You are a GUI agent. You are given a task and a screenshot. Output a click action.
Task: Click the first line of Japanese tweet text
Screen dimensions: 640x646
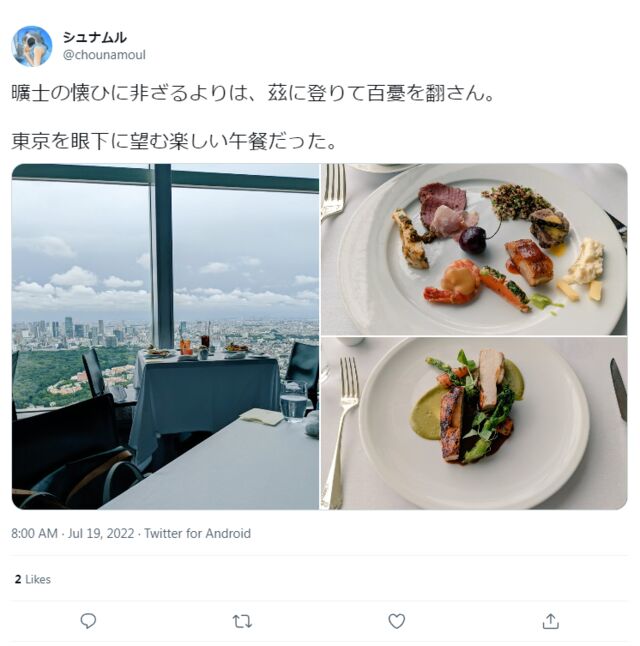(x=253, y=93)
